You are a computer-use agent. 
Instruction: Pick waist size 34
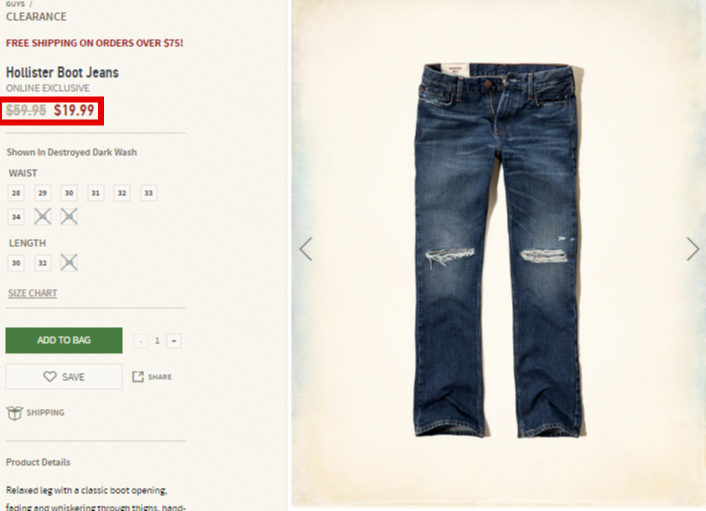pos(16,217)
